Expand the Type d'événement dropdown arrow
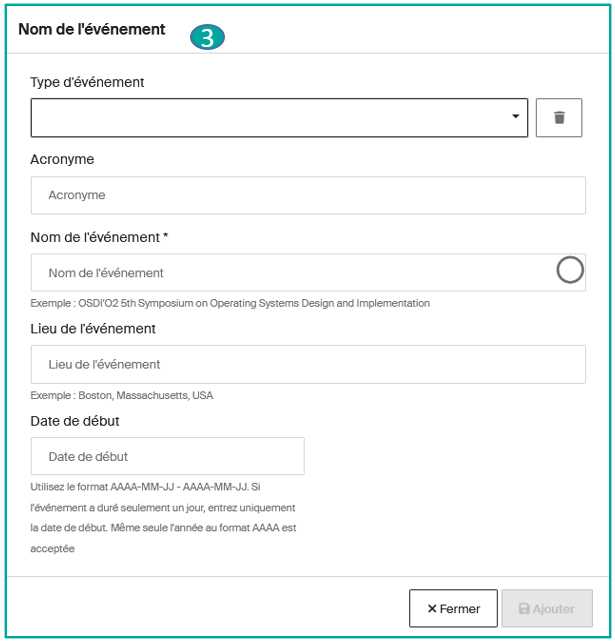The height and width of the screenshot is (642, 615). tap(516, 116)
